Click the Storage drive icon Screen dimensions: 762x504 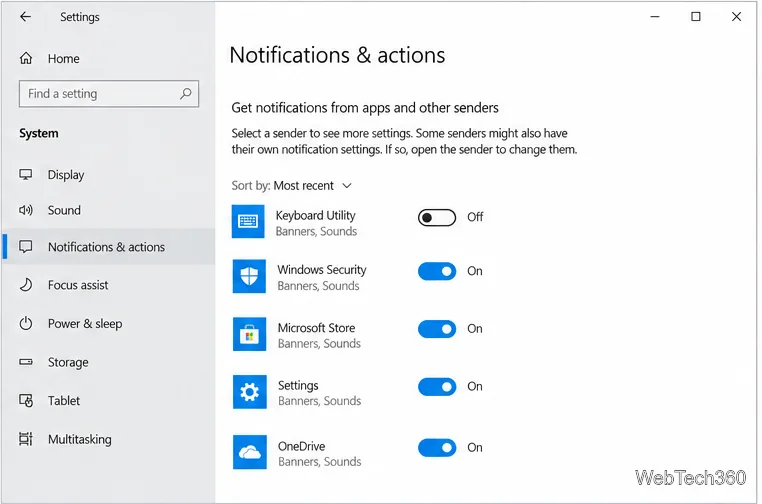click(26, 362)
